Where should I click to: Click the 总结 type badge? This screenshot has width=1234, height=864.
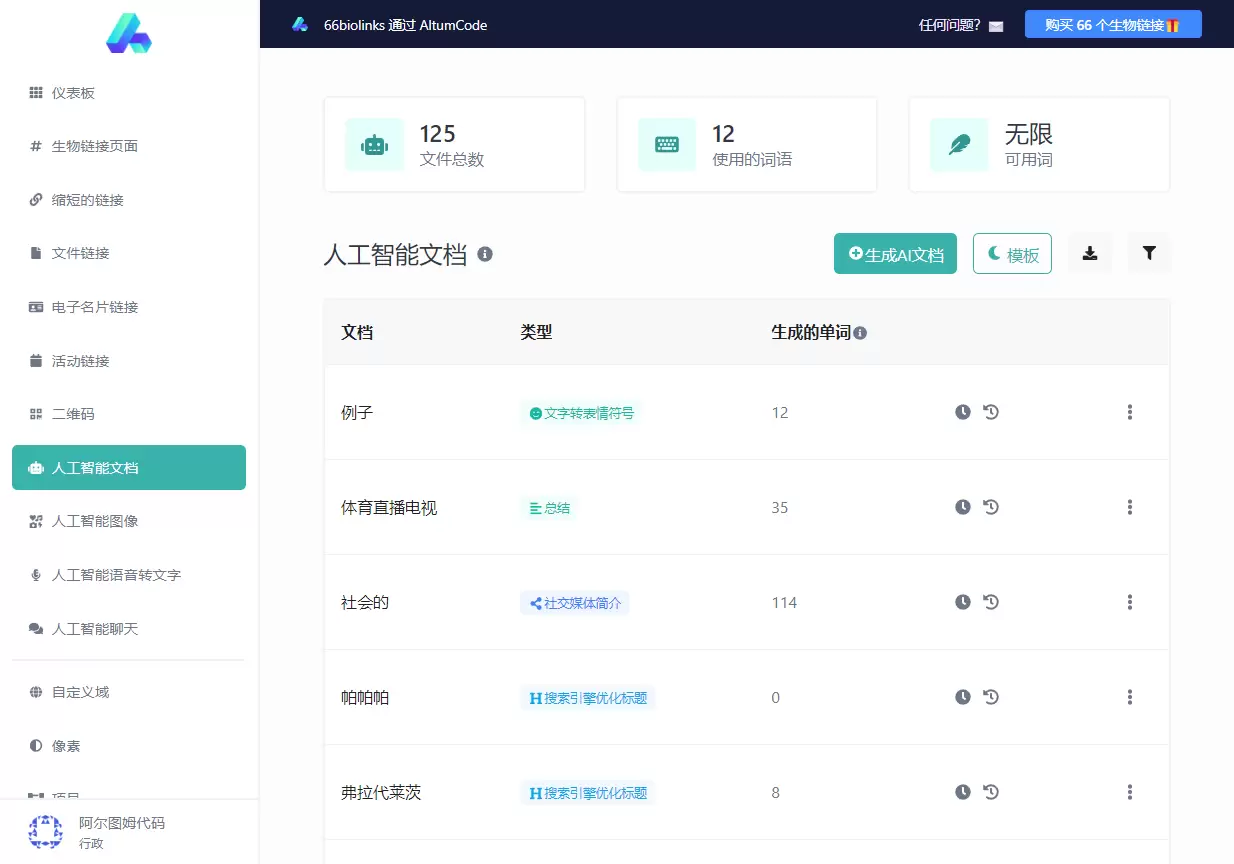click(549, 508)
